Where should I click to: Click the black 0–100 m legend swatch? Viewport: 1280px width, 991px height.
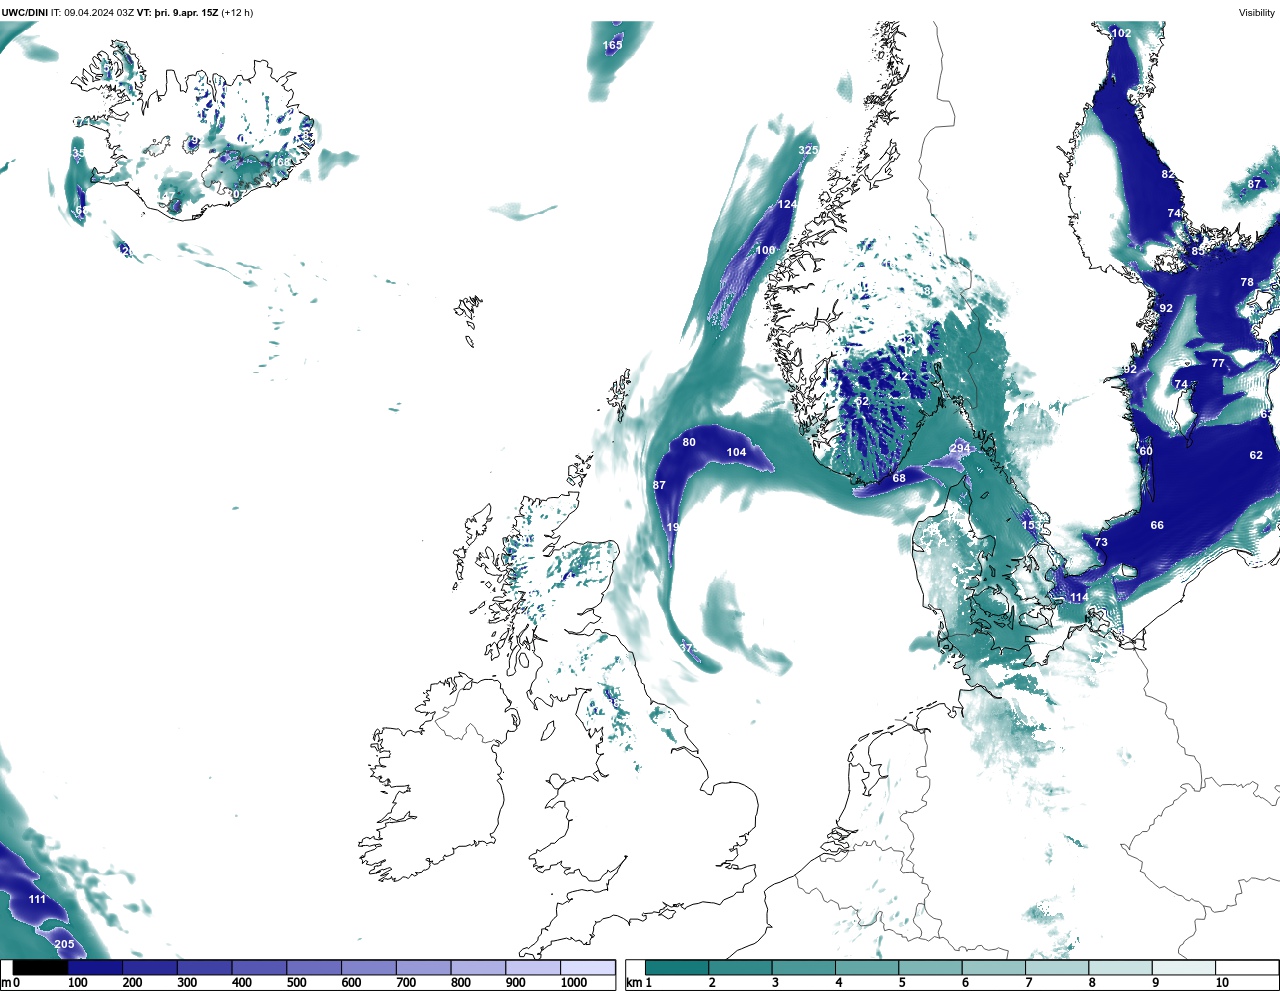click(x=40, y=968)
